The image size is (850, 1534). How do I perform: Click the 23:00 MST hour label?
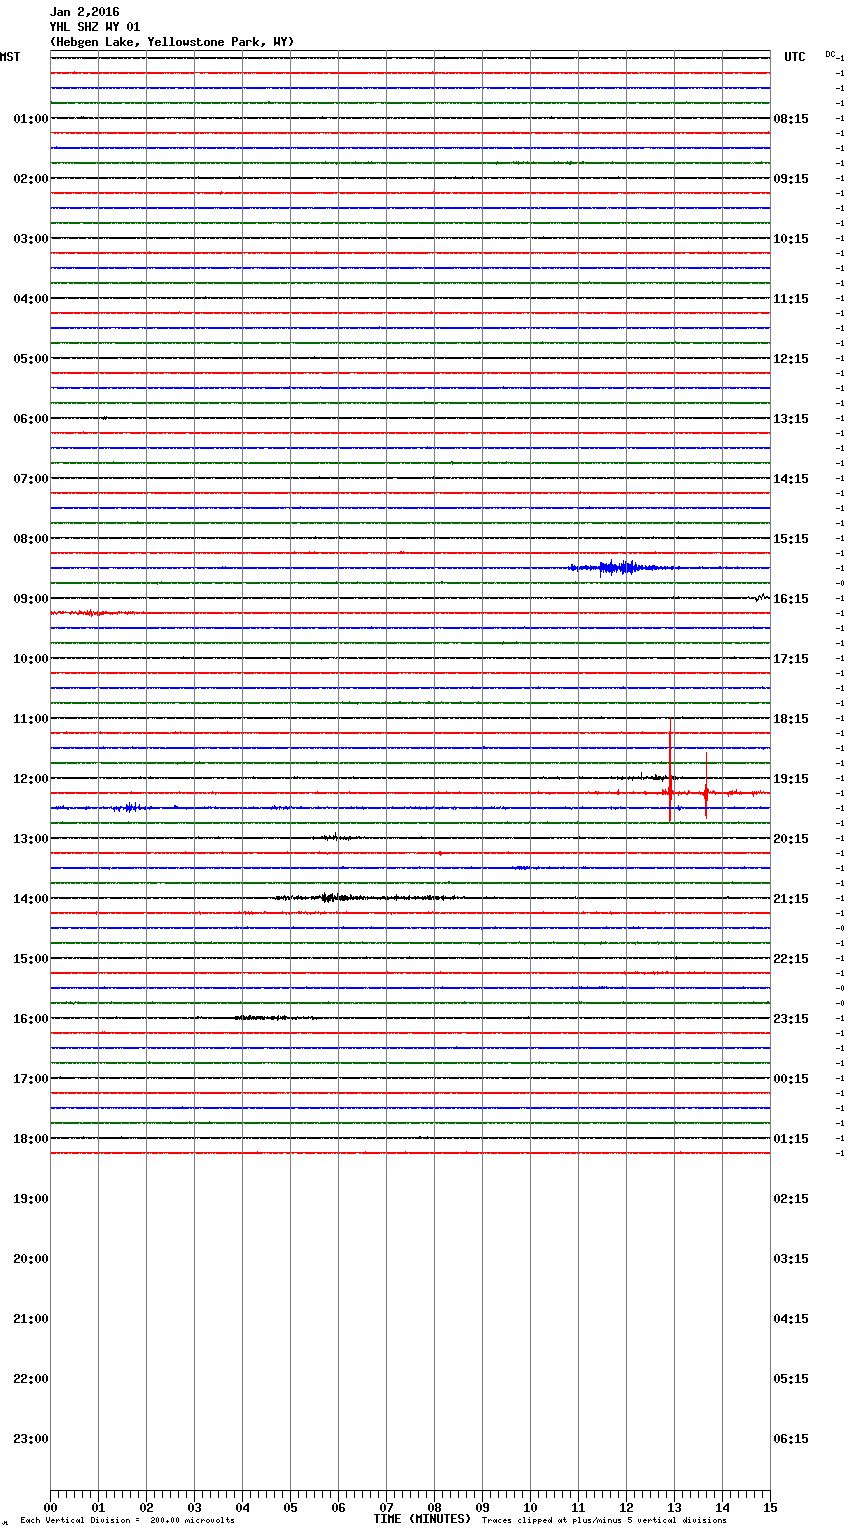click(x=31, y=1439)
